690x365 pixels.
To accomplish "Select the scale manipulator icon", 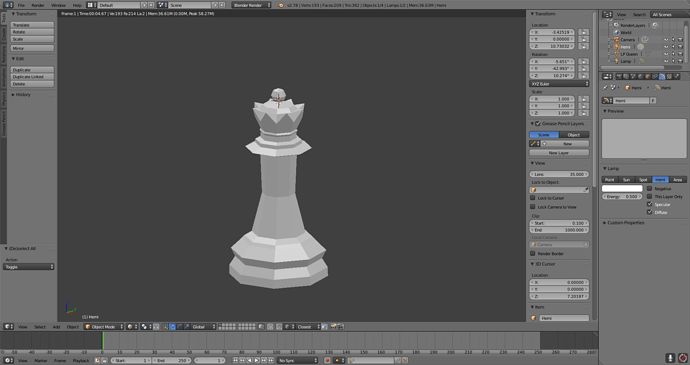I will 186,327.
